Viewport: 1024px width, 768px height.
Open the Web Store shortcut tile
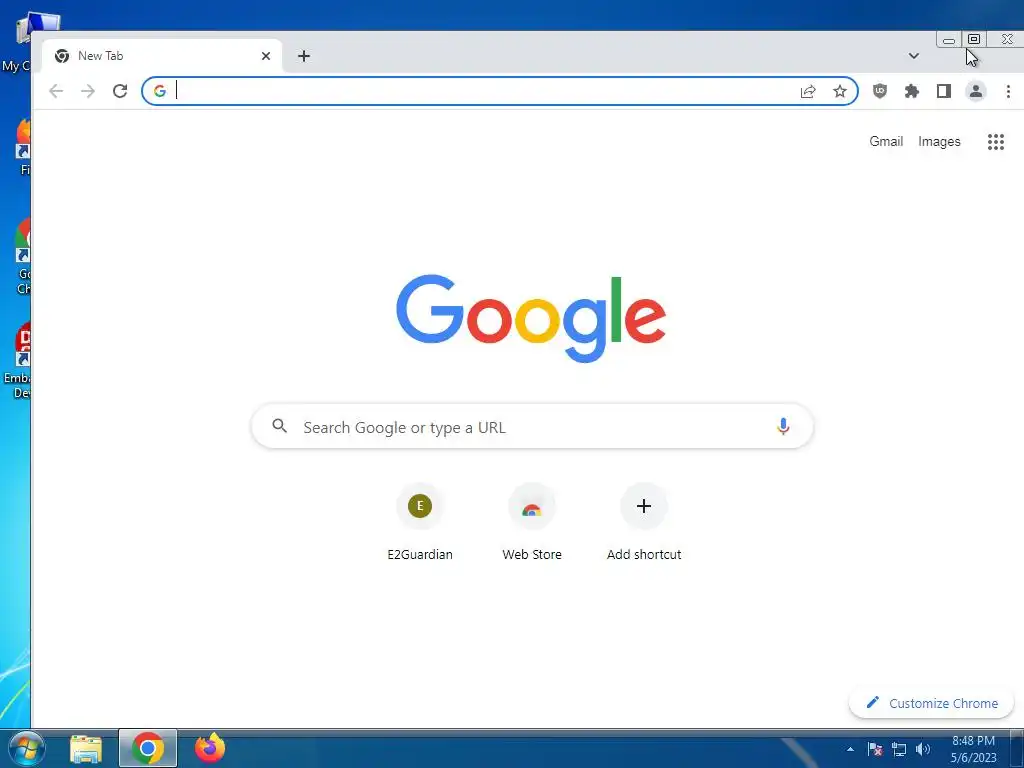click(532, 522)
